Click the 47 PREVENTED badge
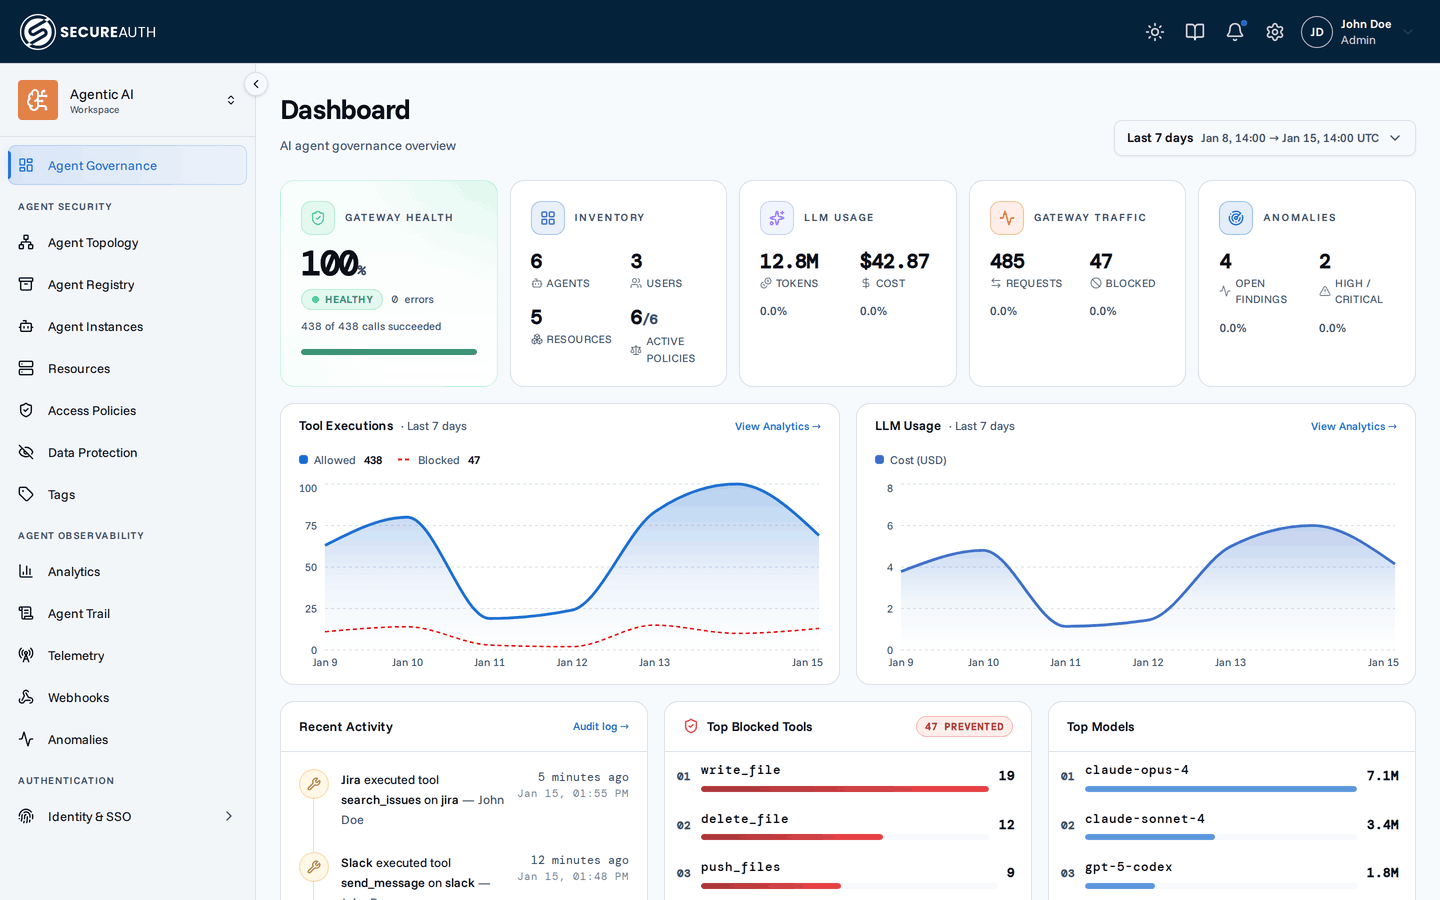1440x900 pixels. point(964,727)
